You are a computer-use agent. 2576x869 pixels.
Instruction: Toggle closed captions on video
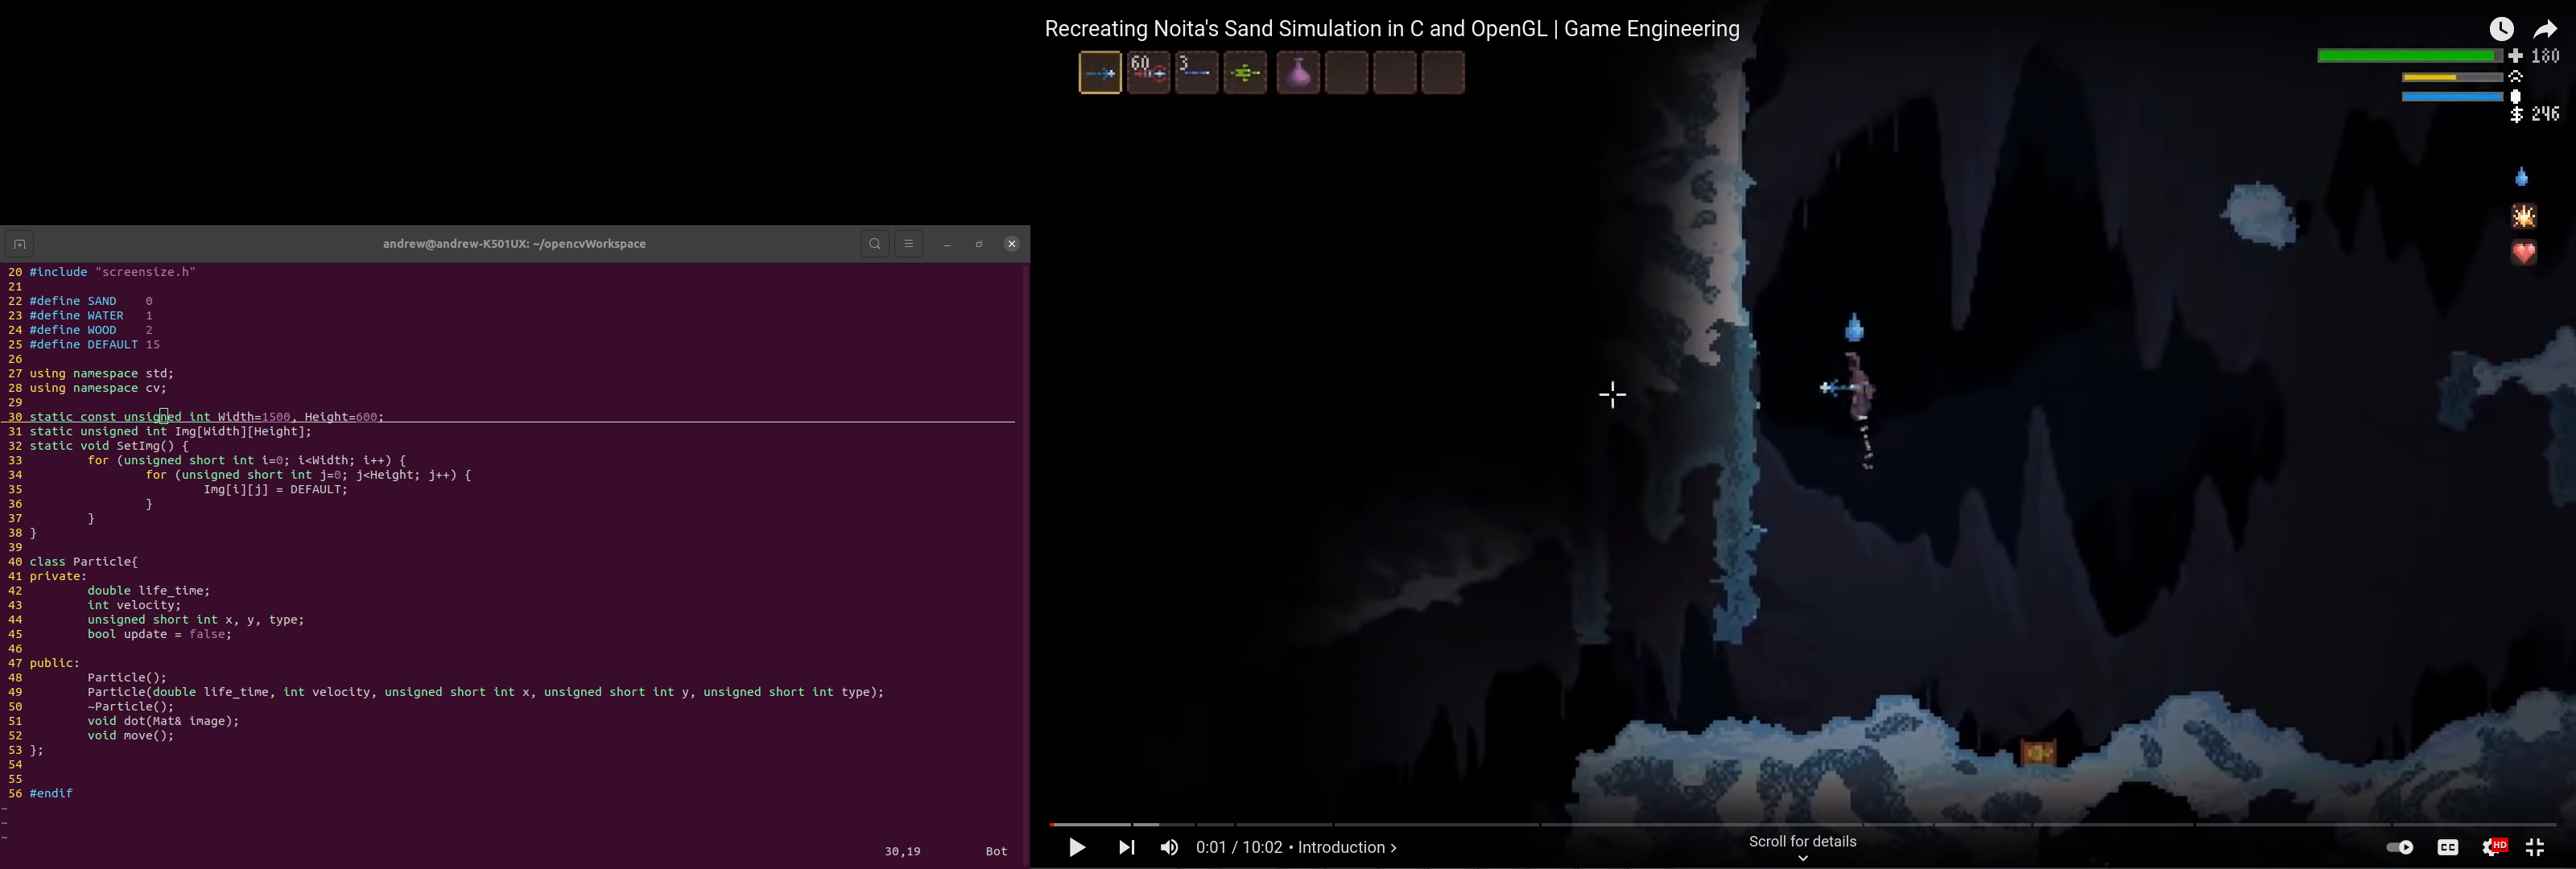pyautogui.click(x=2447, y=847)
